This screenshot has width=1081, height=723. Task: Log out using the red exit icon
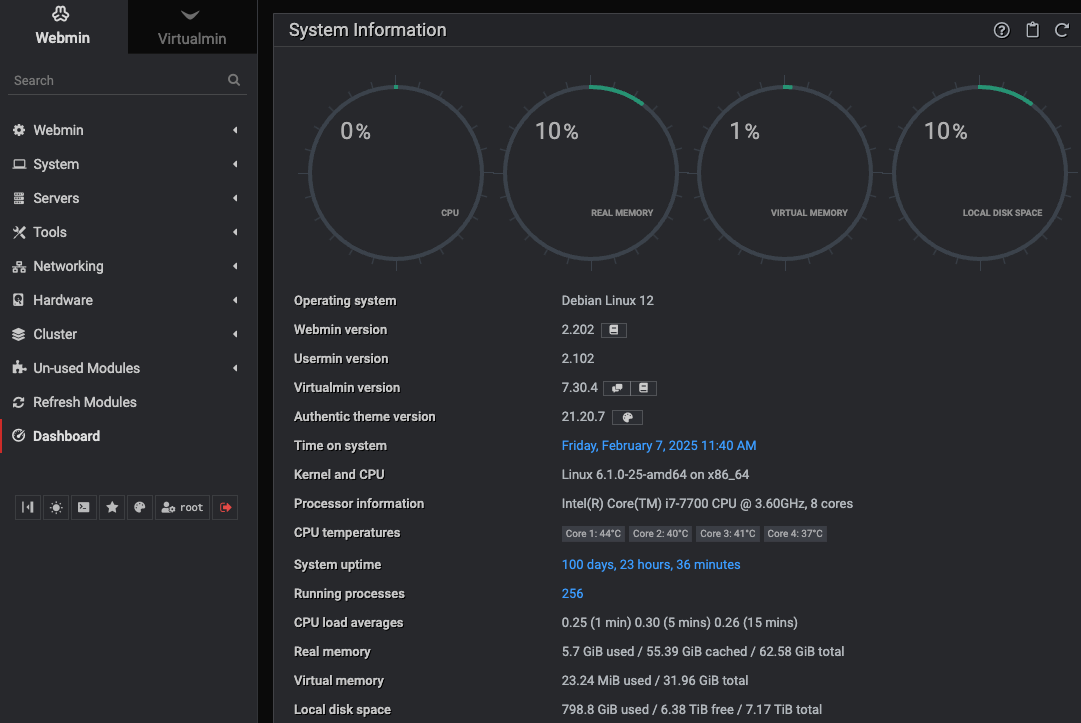click(x=224, y=507)
